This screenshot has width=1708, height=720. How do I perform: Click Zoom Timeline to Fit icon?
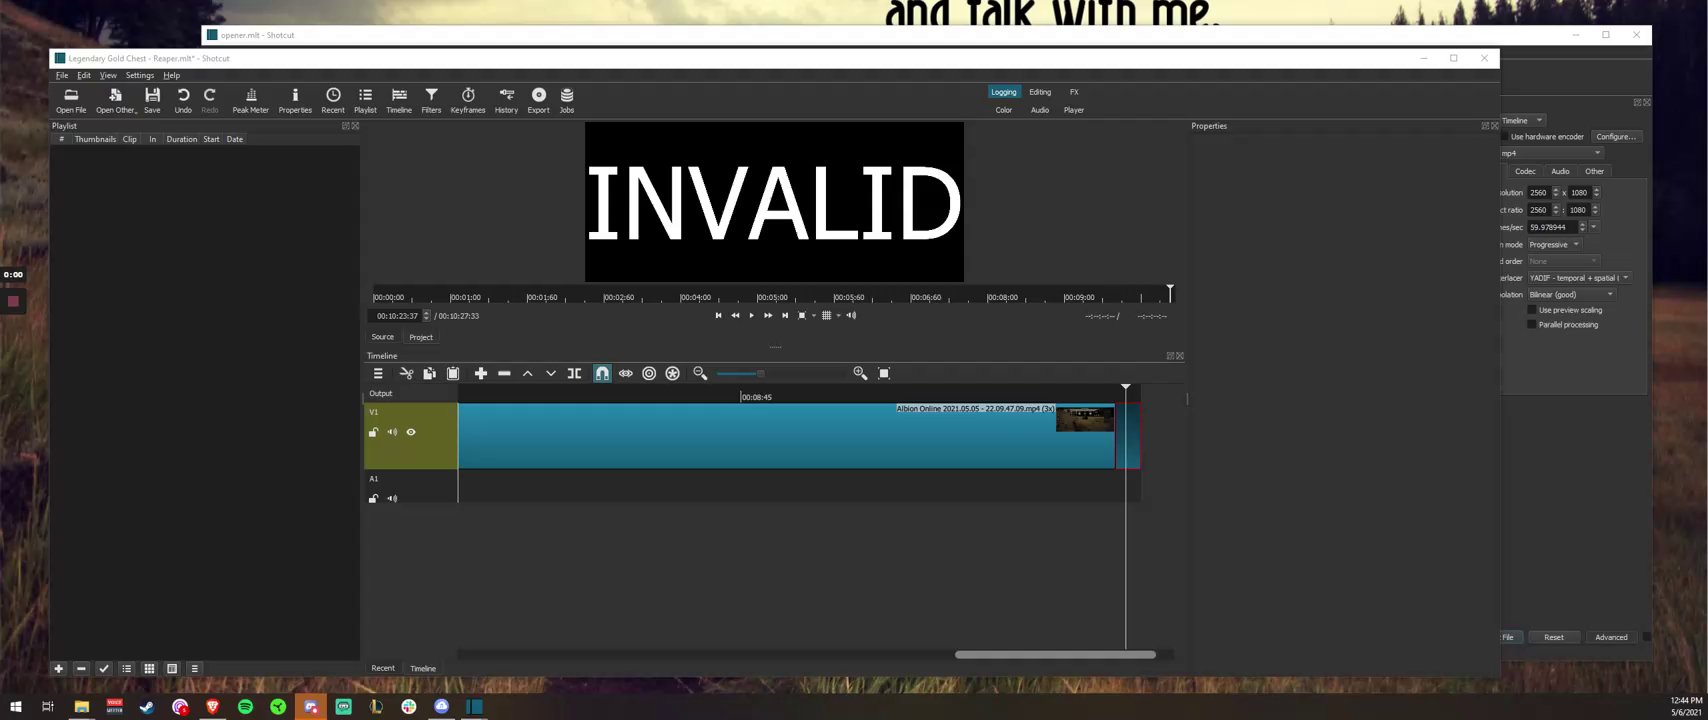click(x=884, y=373)
